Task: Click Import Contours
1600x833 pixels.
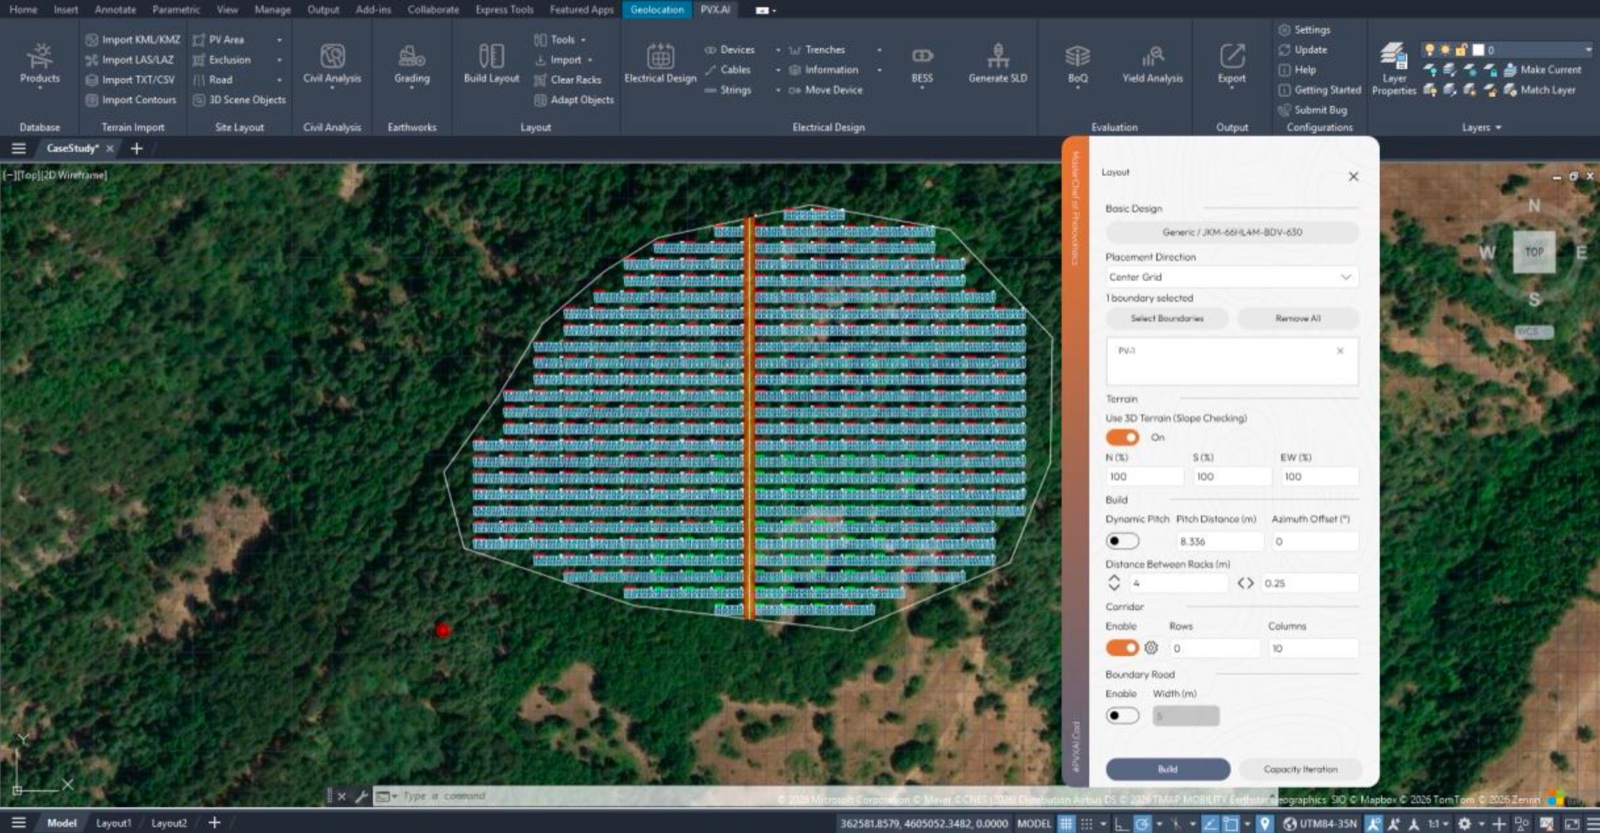Action: pyautogui.click(x=130, y=100)
